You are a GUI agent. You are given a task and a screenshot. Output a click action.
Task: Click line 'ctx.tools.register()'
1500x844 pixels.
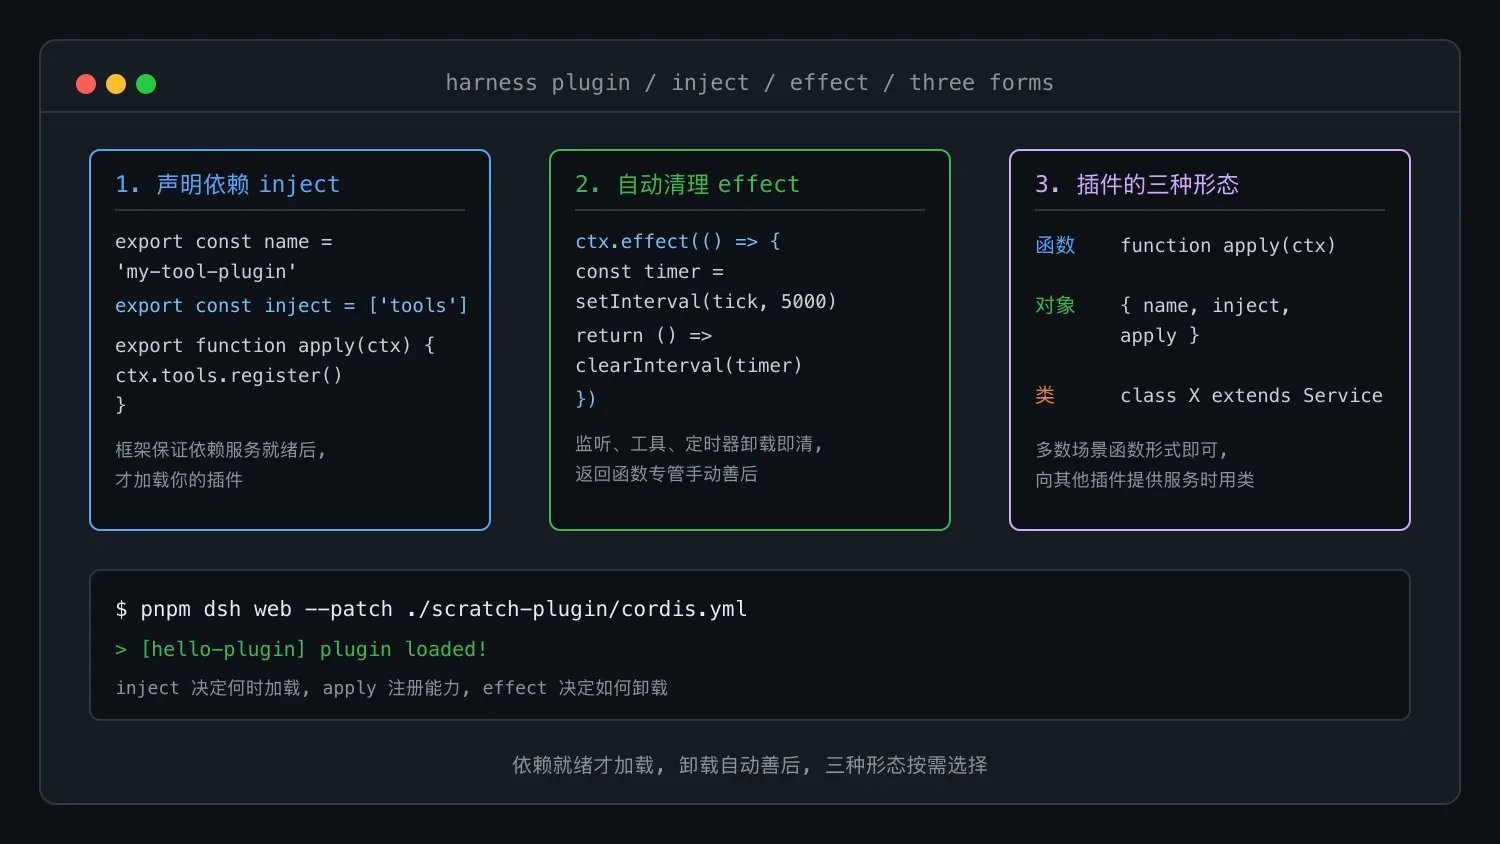click(229, 376)
